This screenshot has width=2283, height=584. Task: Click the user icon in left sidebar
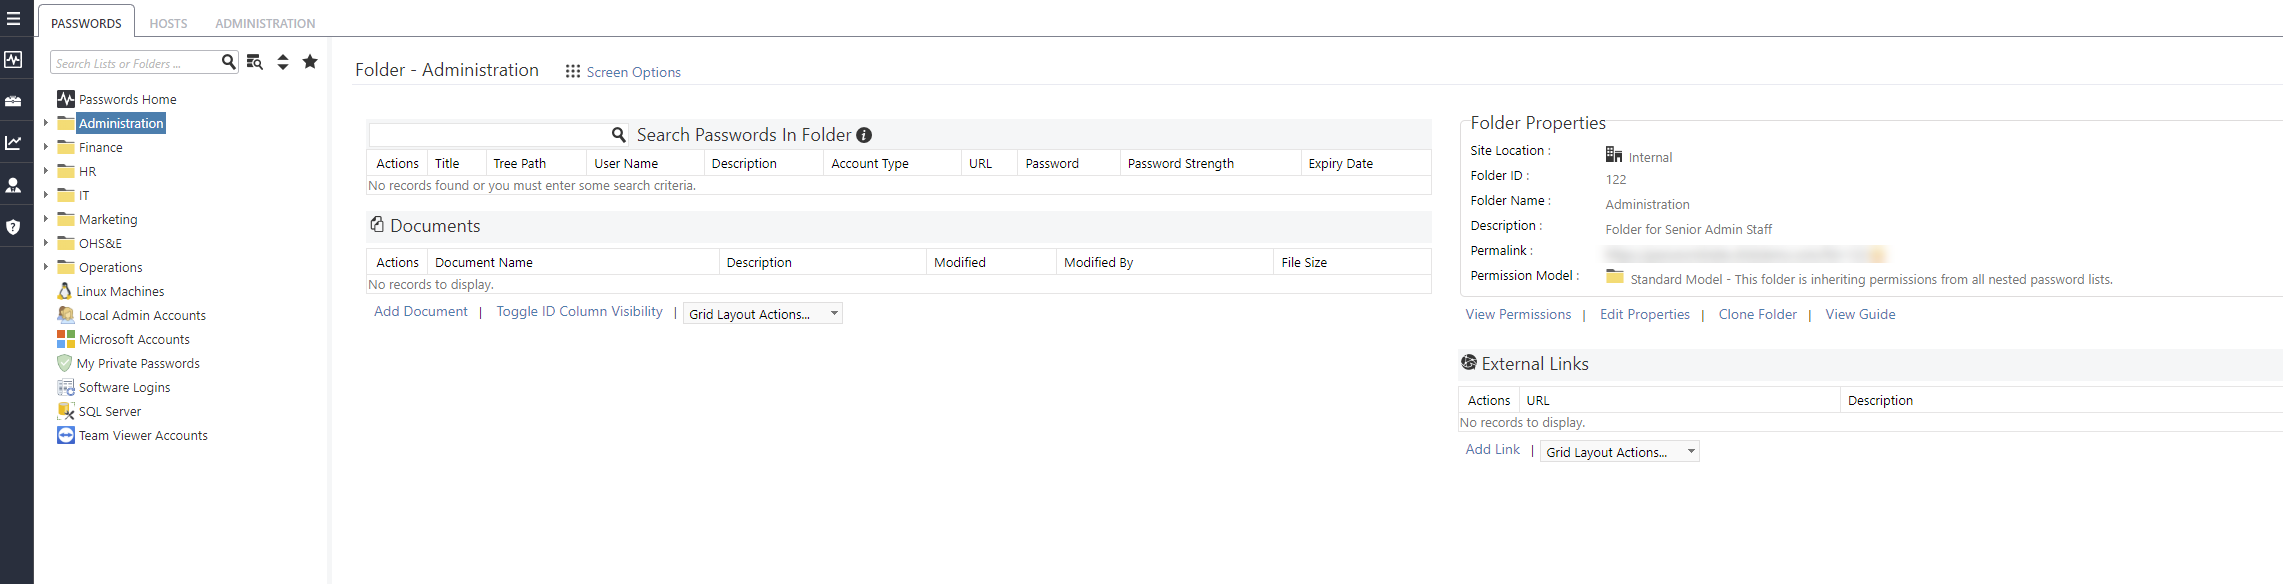(14, 185)
